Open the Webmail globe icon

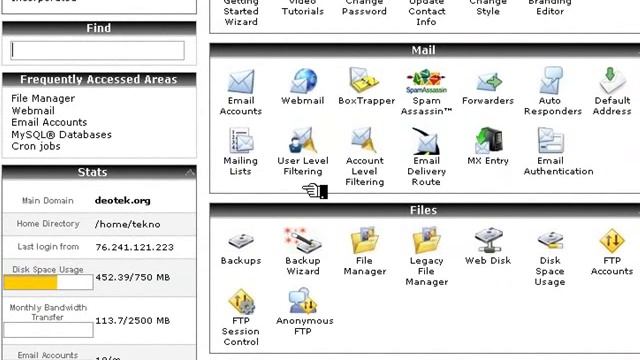(x=303, y=81)
